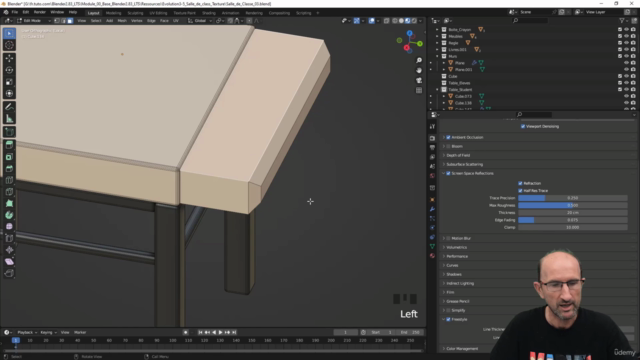Adjust the Trace Precision slider
Screen dimensions: 640x360
(x=573, y=198)
